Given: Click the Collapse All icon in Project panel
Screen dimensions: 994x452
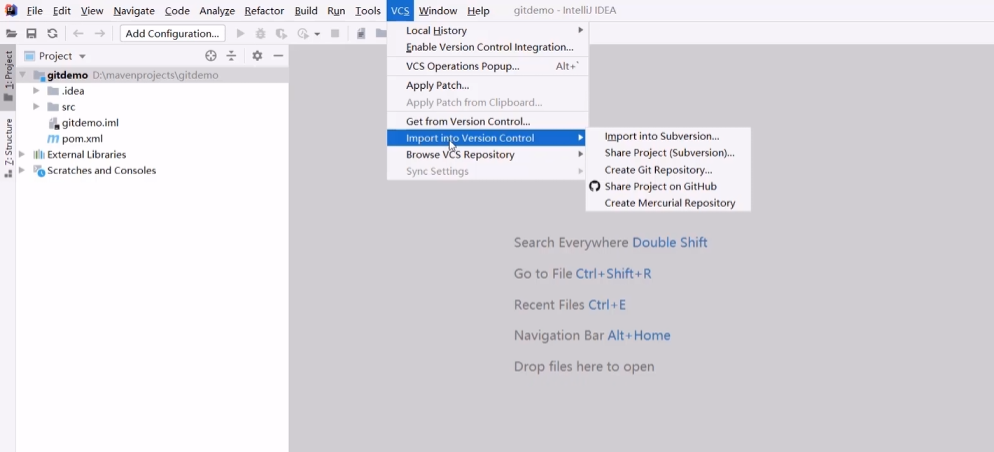Looking at the screenshot, I should pyautogui.click(x=231, y=56).
